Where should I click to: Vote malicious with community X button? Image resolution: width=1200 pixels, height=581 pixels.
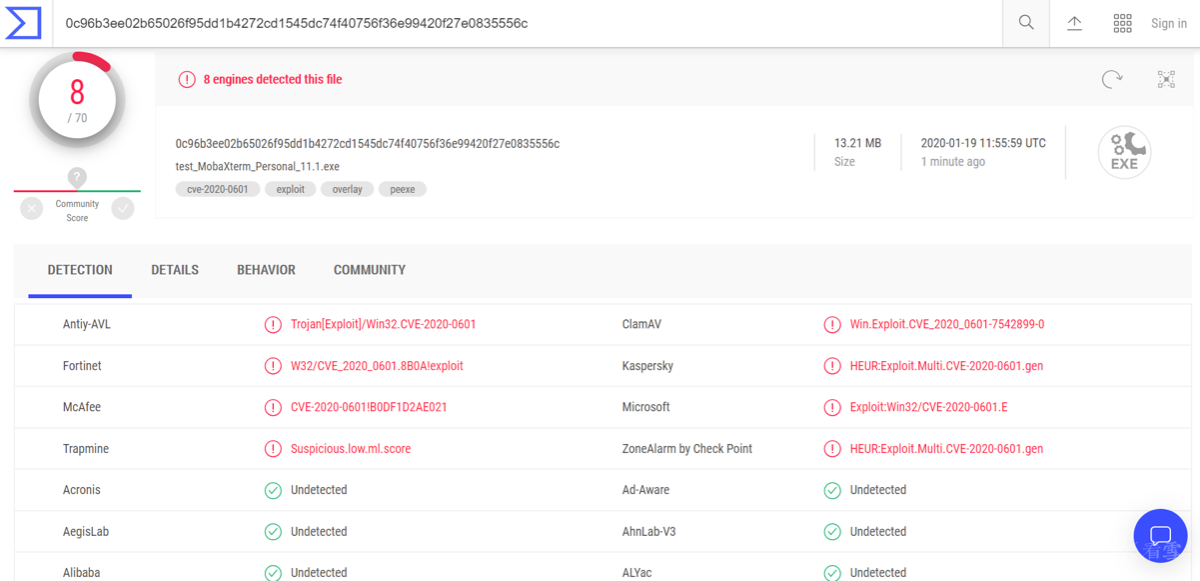(32, 208)
